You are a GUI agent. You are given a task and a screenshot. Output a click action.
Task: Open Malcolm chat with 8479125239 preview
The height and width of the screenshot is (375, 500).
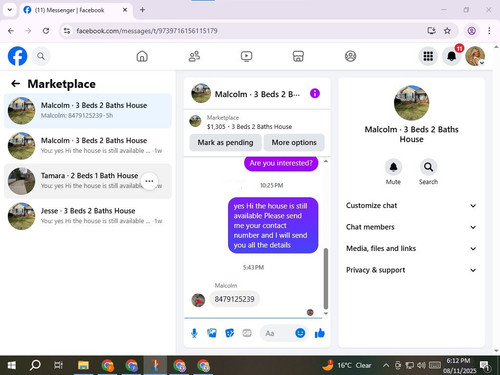tap(88, 111)
